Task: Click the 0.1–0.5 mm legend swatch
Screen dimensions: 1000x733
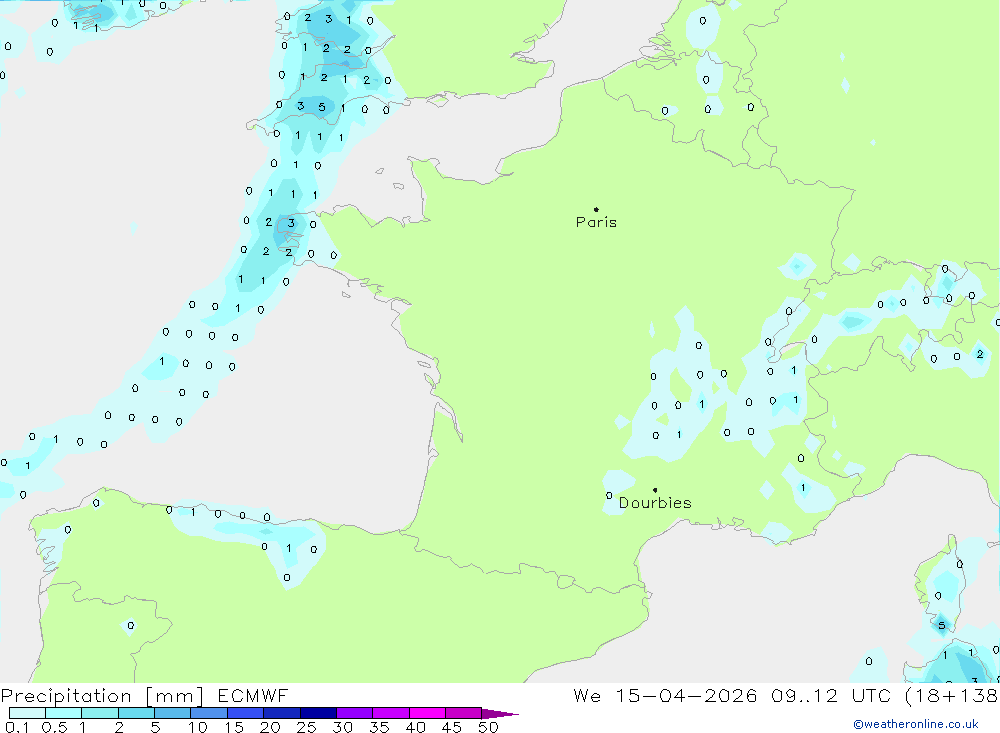Action: (x=27, y=713)
